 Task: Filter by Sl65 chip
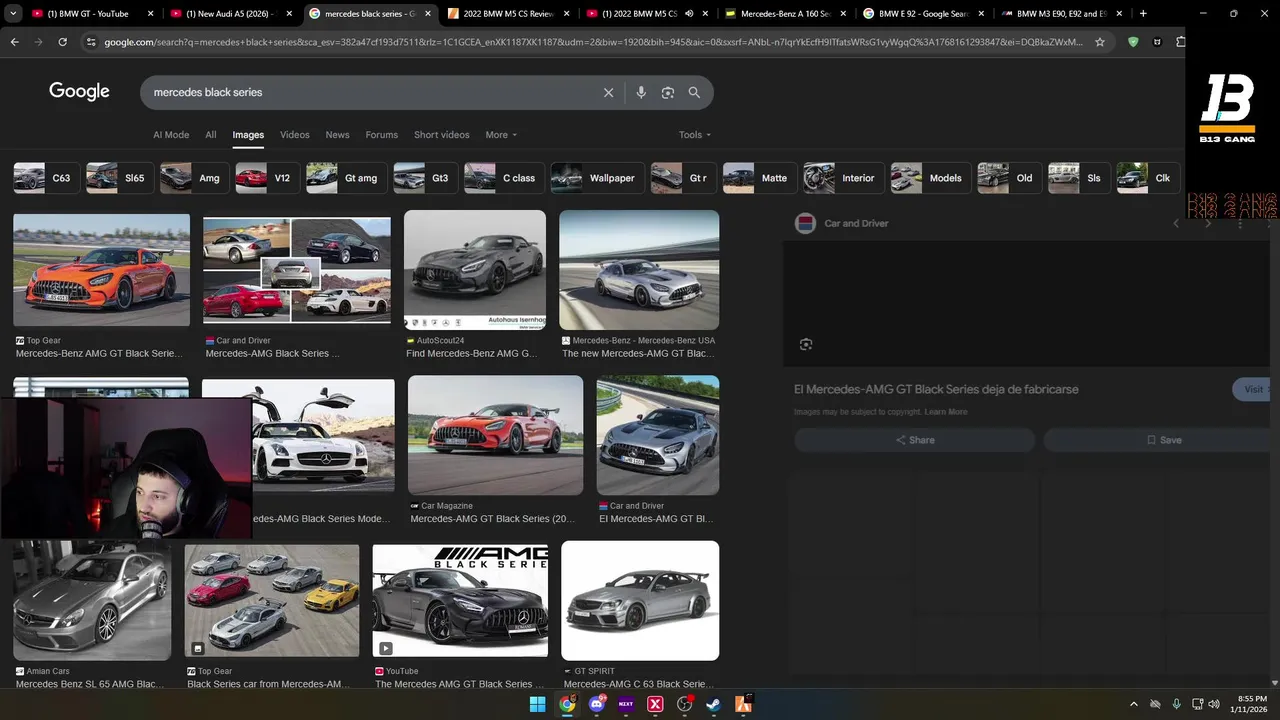(x=120, y=178)
